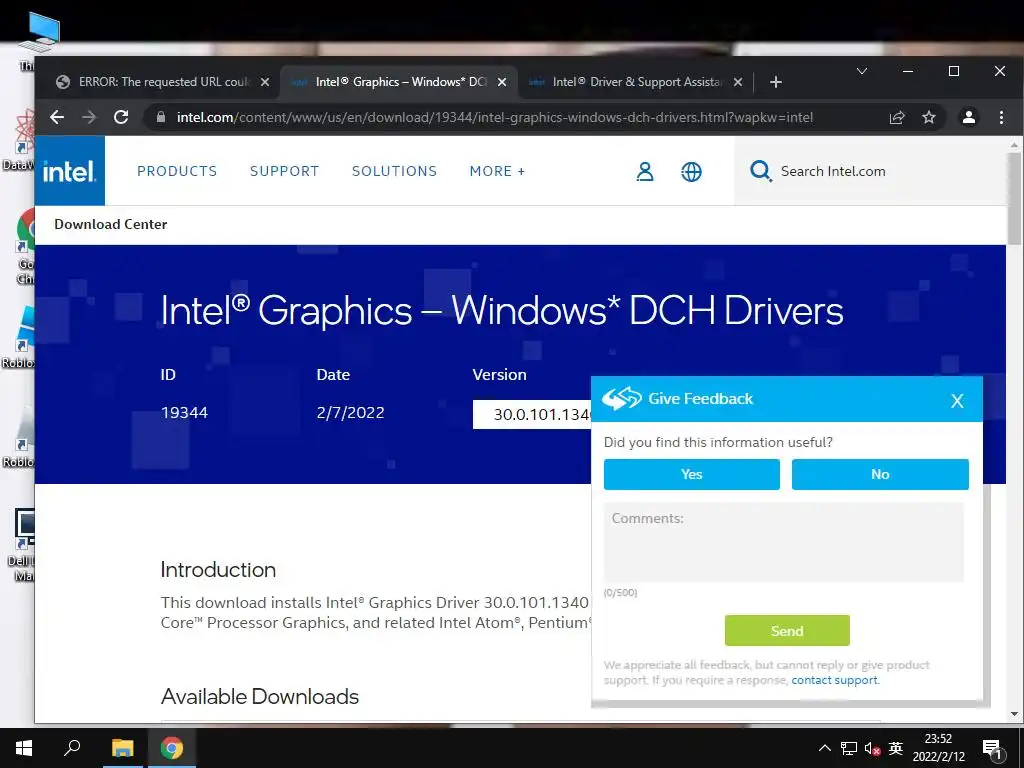Click the ID value 19344
The image size is (1024, 768).
click(184, 413)
